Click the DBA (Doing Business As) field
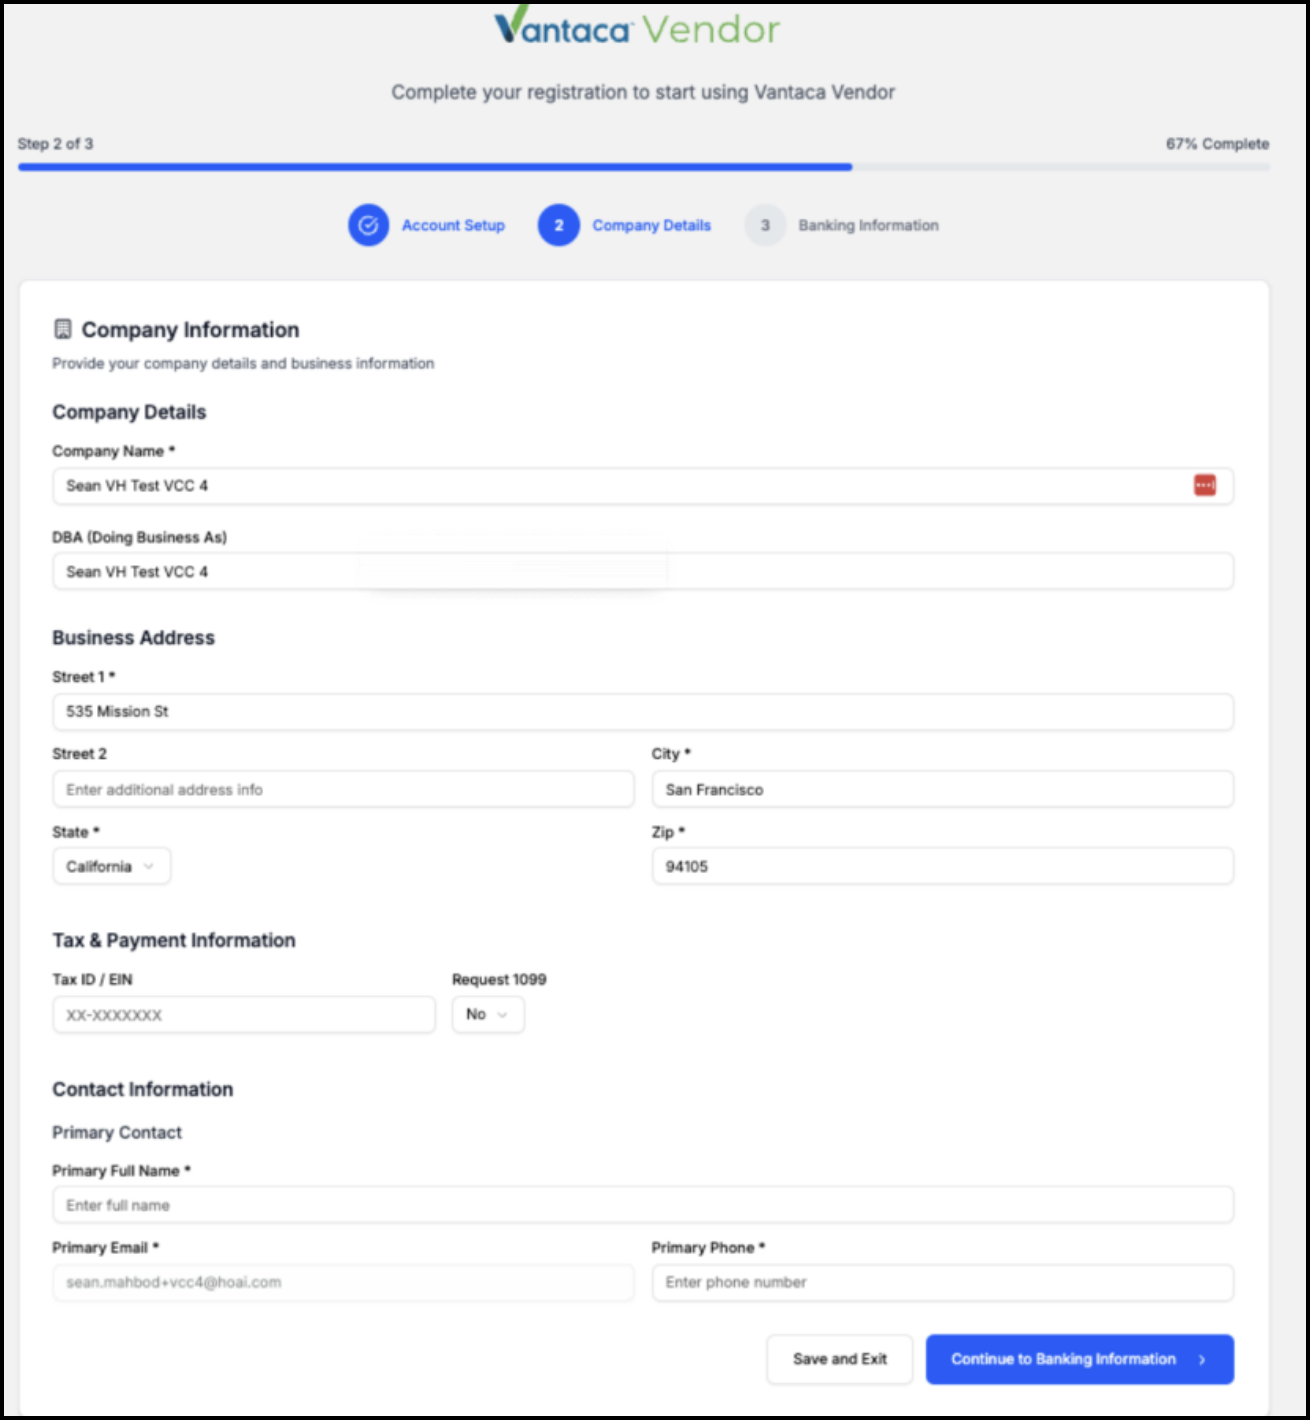 (643, 571)
